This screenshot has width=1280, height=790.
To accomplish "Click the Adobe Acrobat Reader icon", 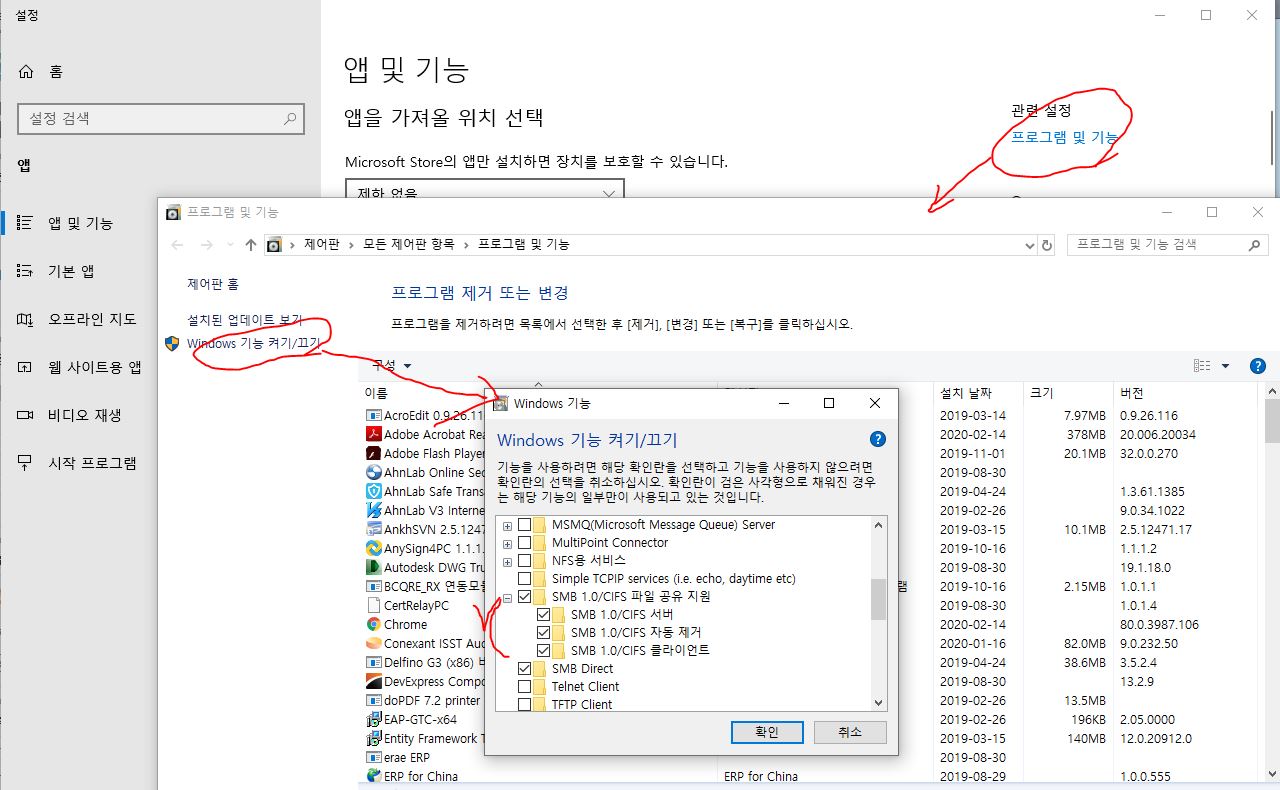I will tap(374, 434).
